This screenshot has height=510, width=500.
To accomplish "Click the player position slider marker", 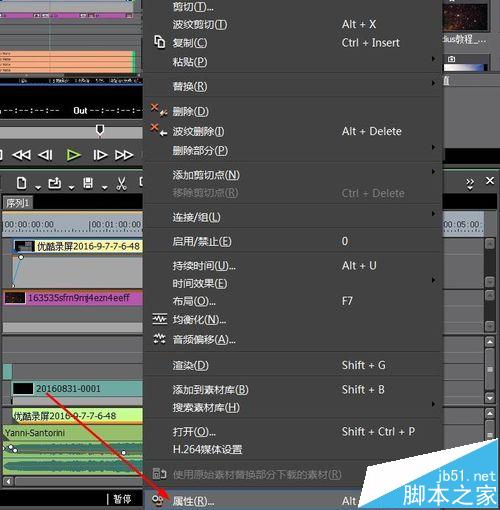I will [100, 130].
